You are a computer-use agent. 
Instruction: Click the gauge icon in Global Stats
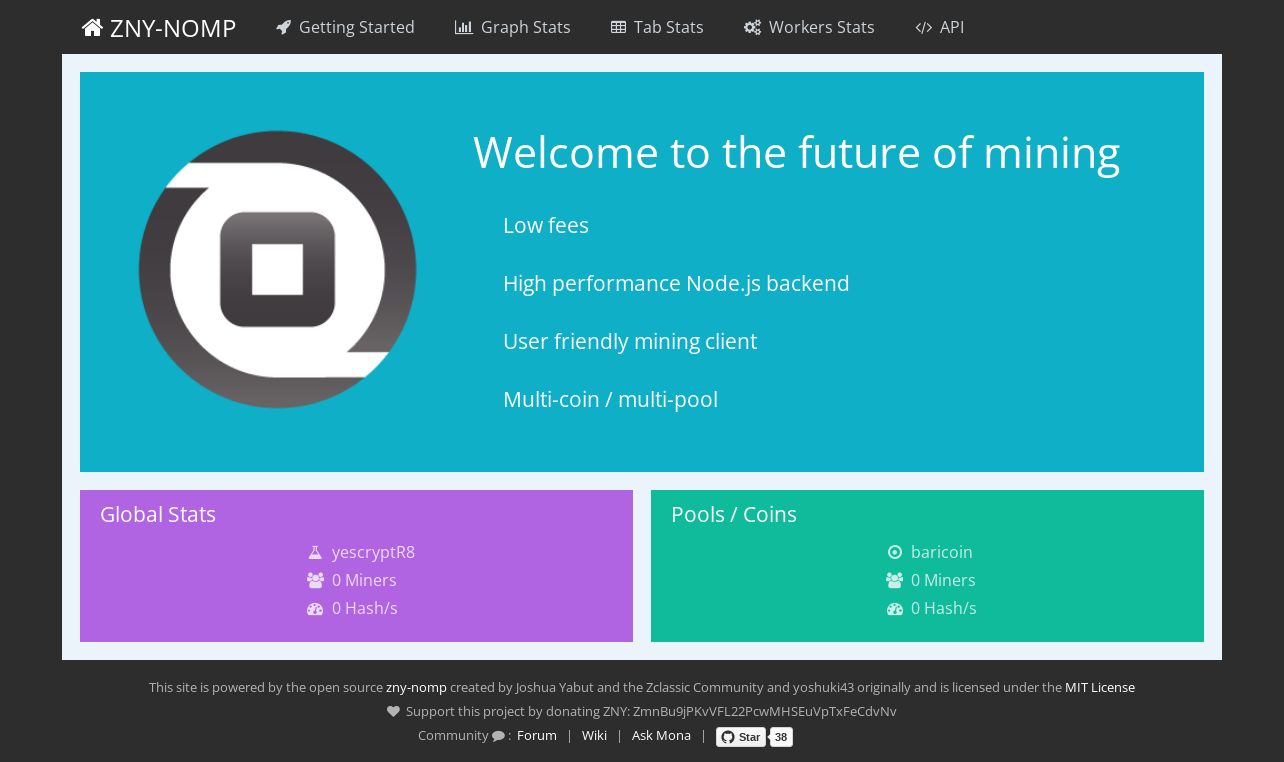coord(315,608)
